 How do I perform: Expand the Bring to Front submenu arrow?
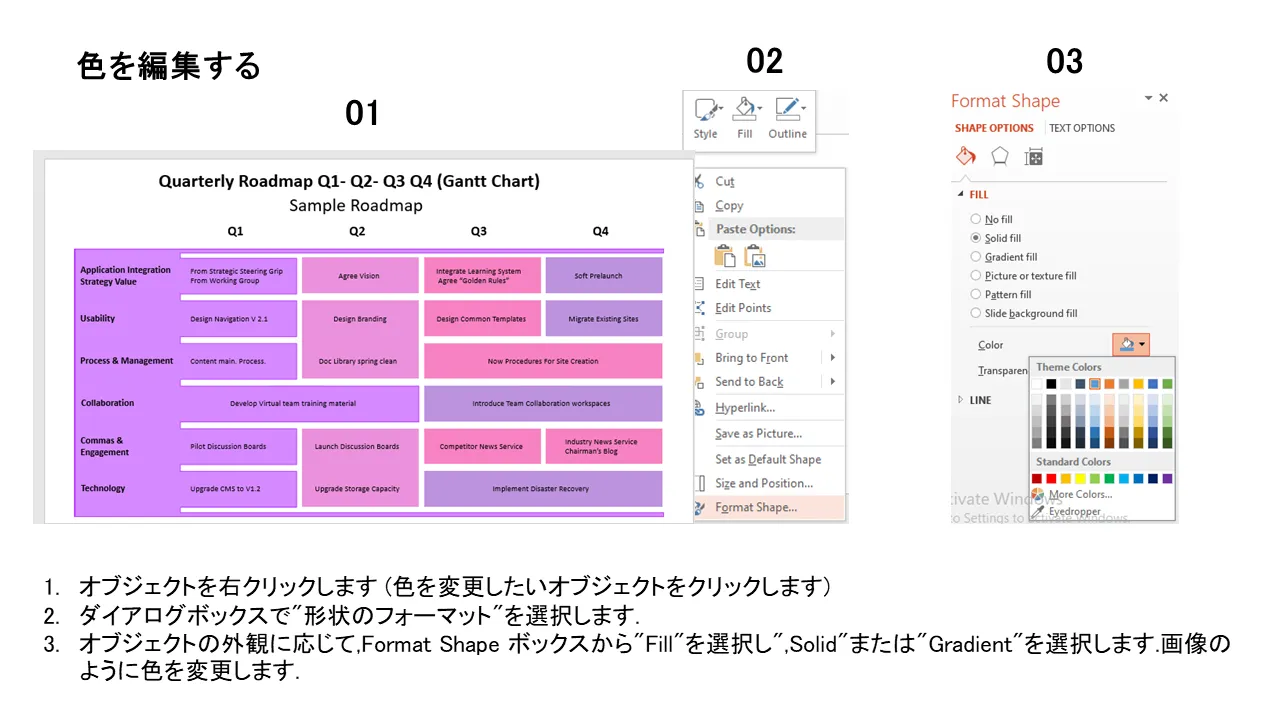tap(832, 358)
